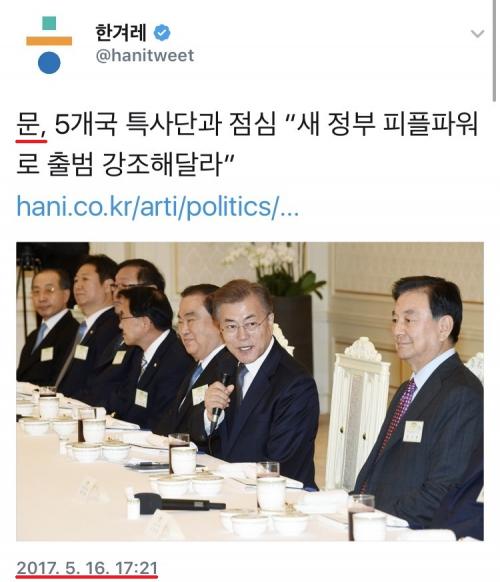Select the headline text 5개국 특사단과 점심
Viewport: 500px width, 582px height.
(x=166, y=125)
